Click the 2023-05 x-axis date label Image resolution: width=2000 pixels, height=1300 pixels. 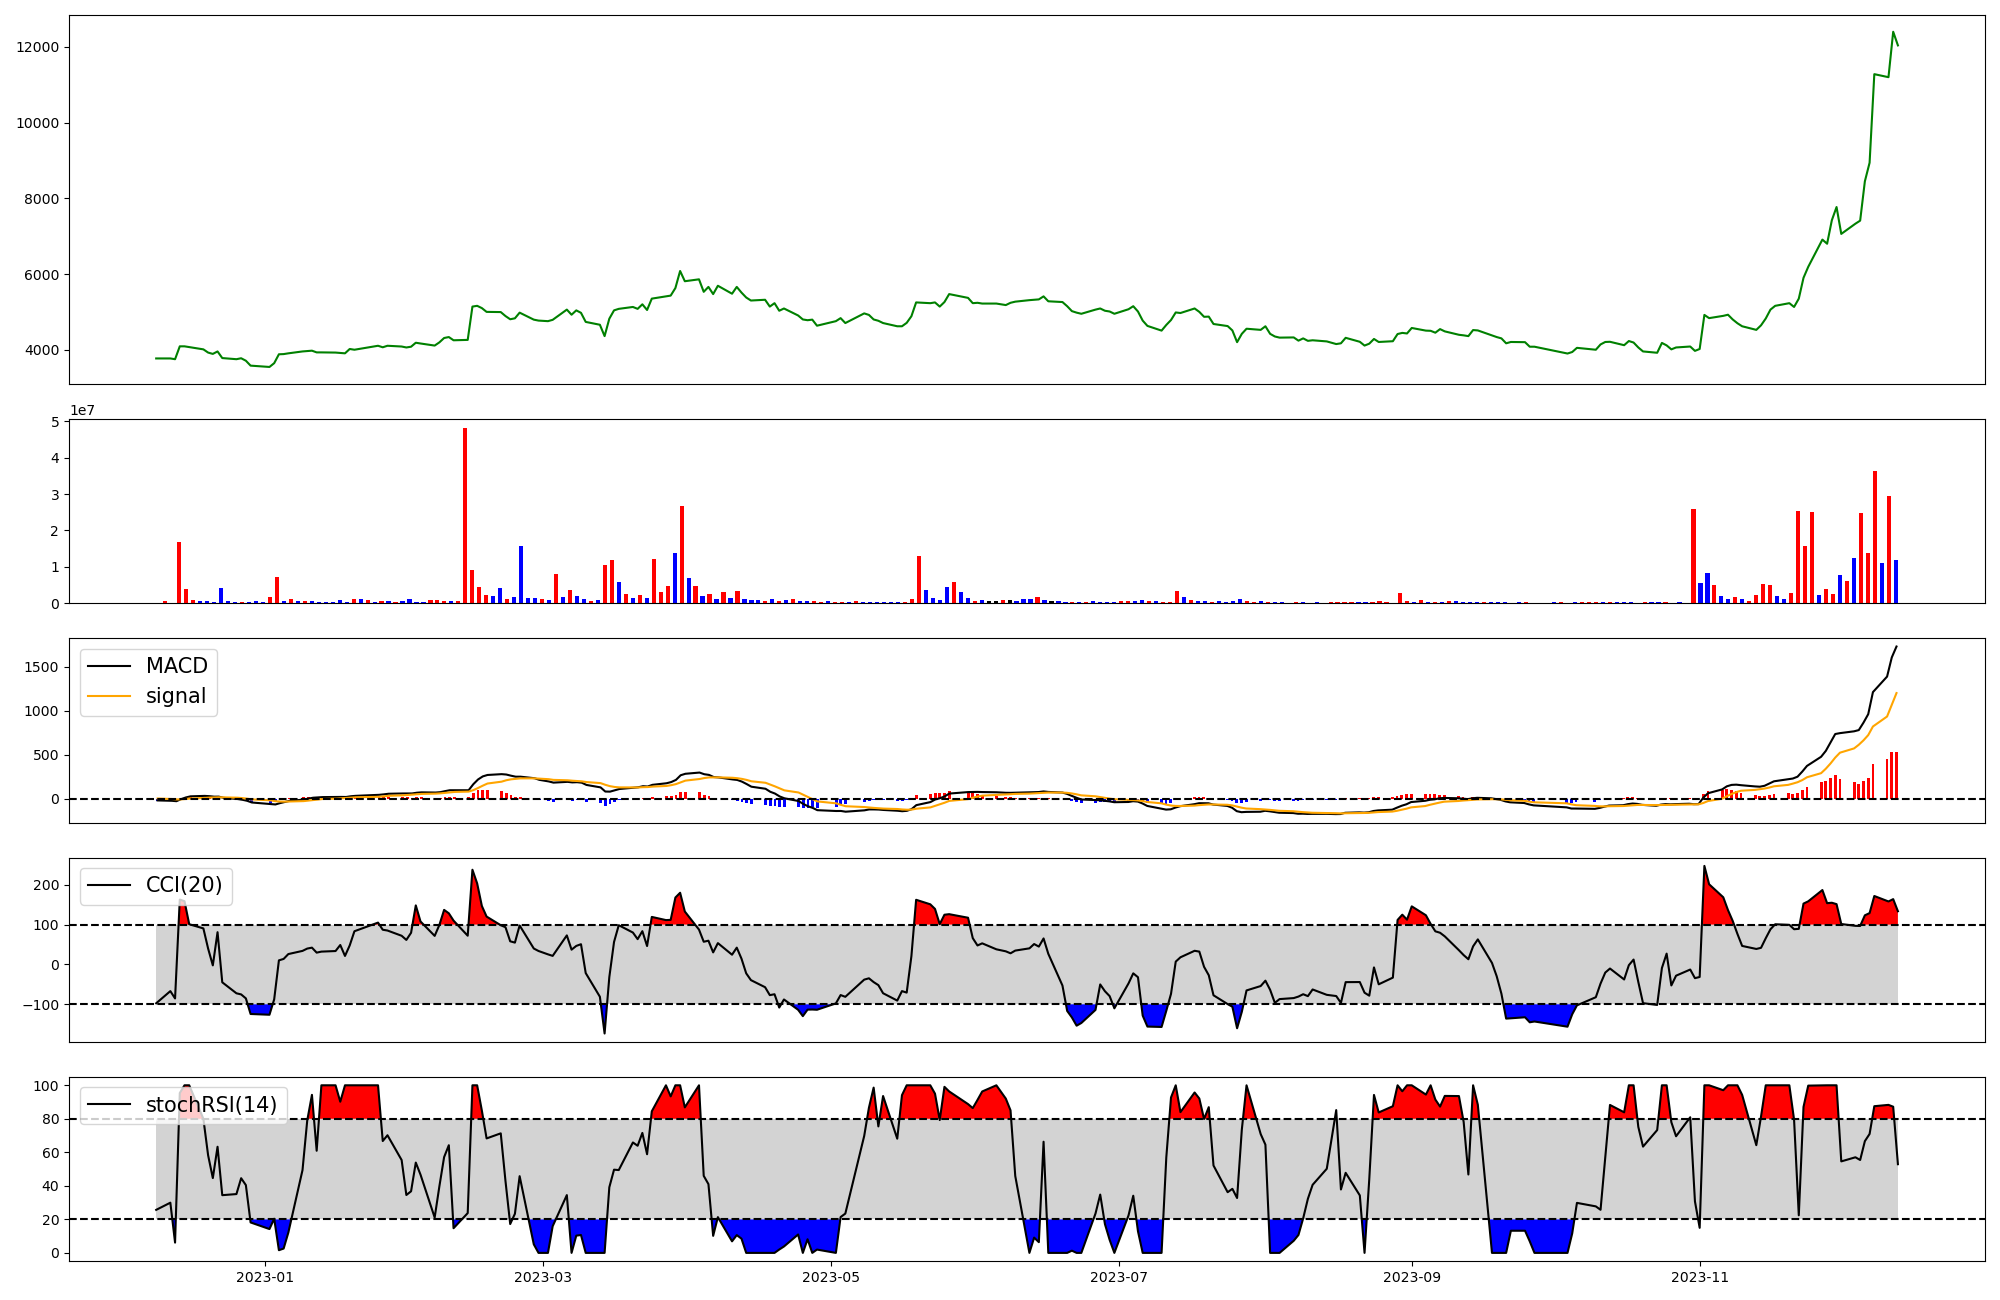point(830,1277)
